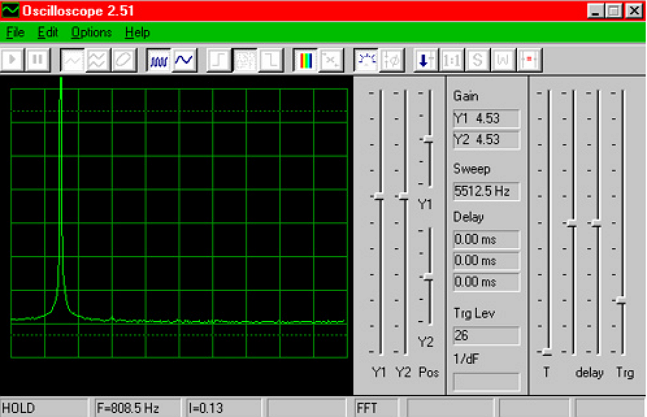Select the X-Y Lissajous mode icon
Viewport: 647px width, 417px height.
point(123,60)
